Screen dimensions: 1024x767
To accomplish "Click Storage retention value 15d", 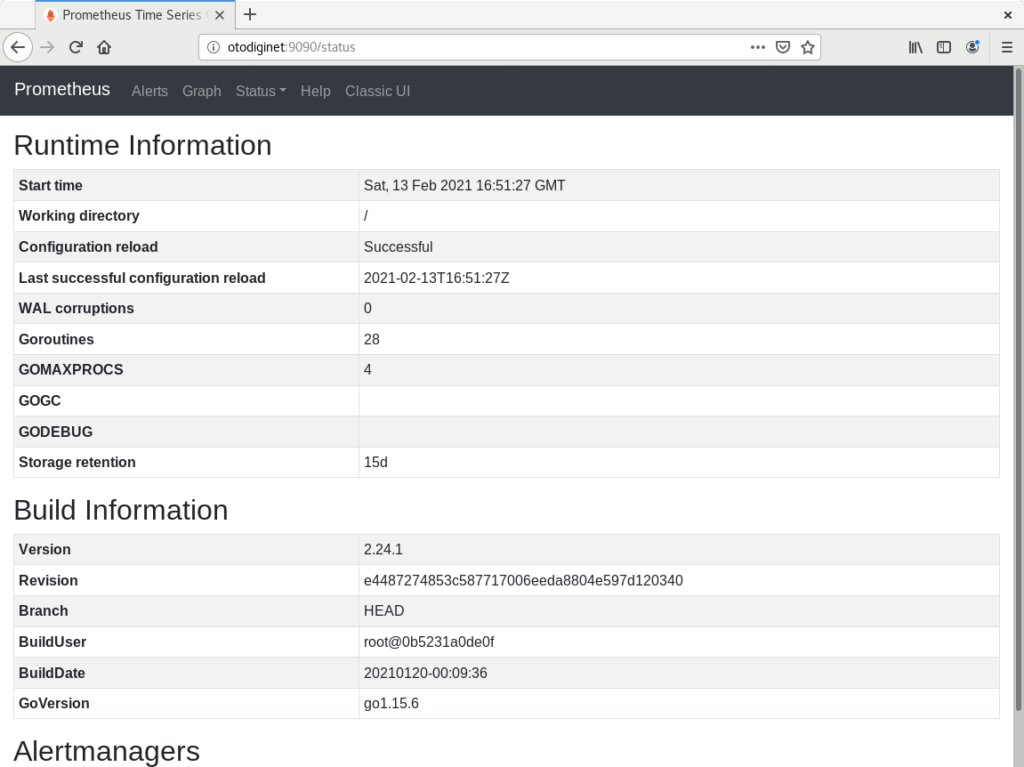I will [x=376, y=462].
